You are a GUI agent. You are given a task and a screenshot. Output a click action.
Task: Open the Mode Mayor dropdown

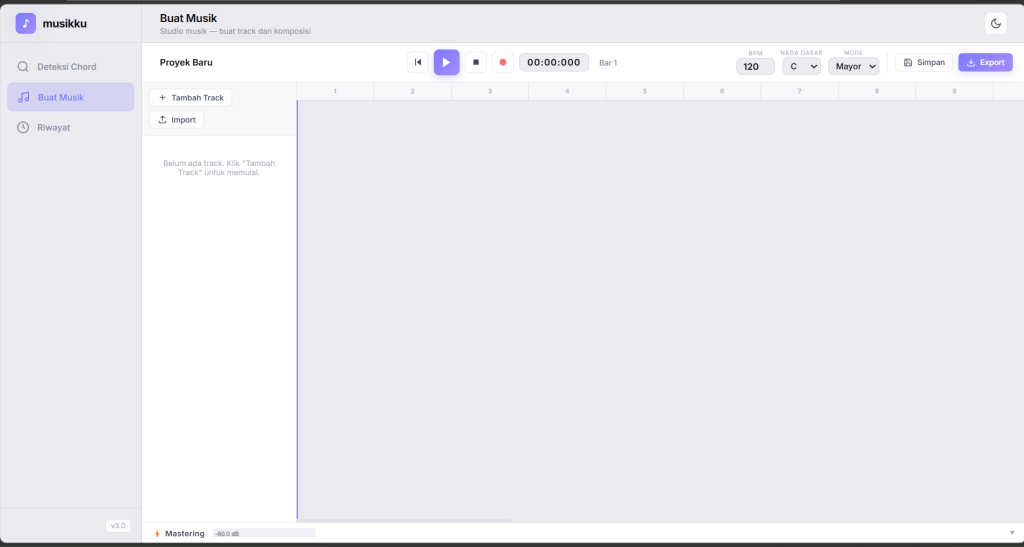coord(853,67)
